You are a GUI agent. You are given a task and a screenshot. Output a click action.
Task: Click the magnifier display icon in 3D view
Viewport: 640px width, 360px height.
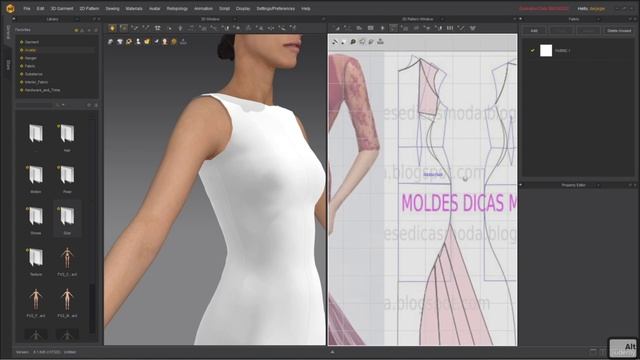click(129, 42)
